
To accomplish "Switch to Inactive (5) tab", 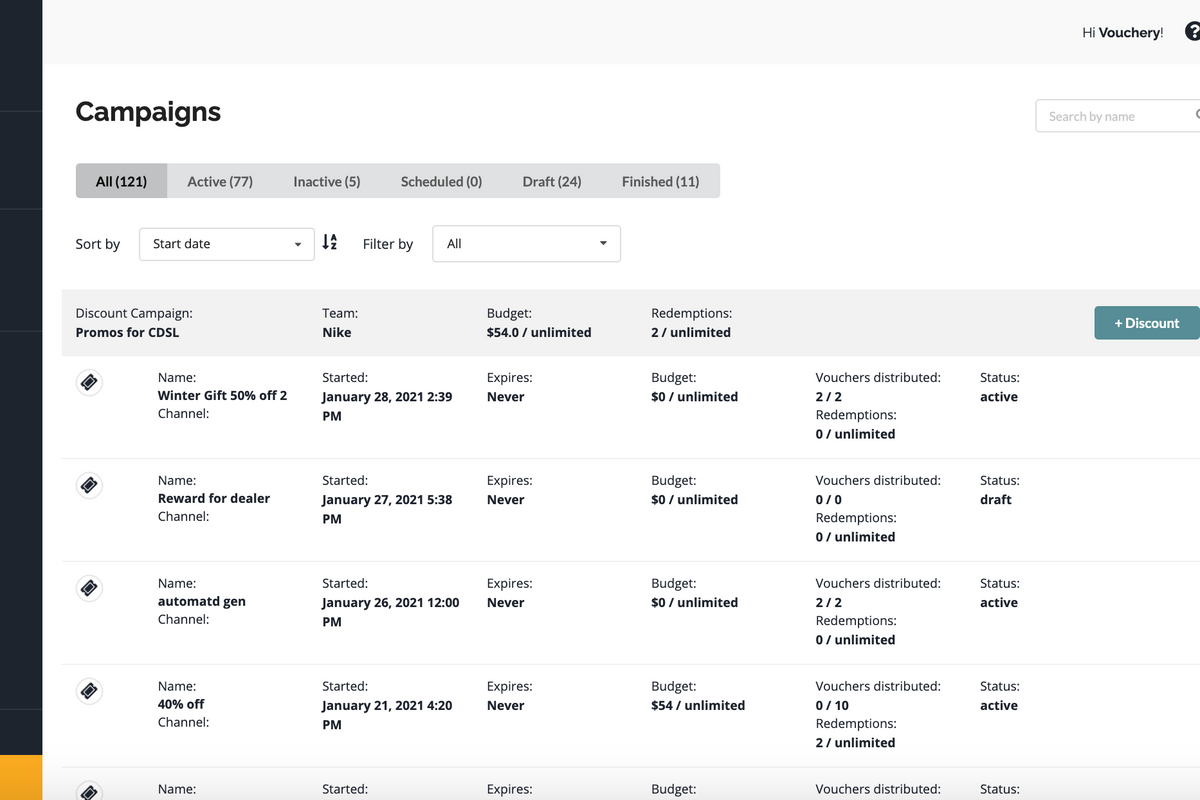I will 327,181.
